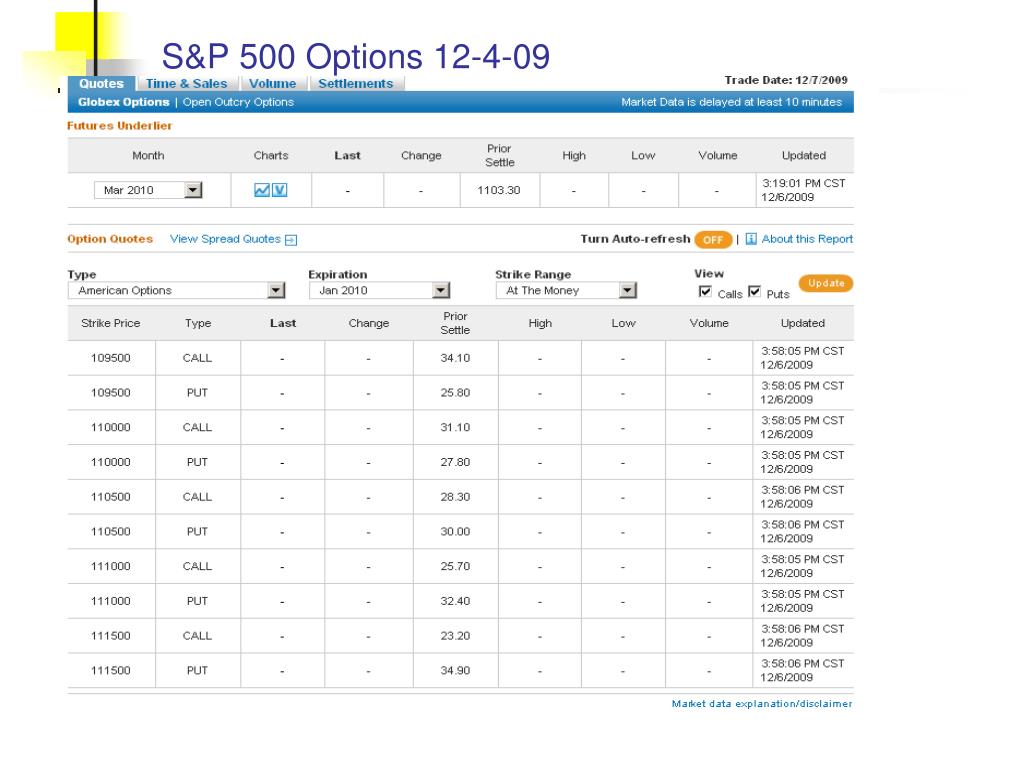Screen dimensions: 1024x768
Task: Click the futures table Month header
Action: point(148,155)
